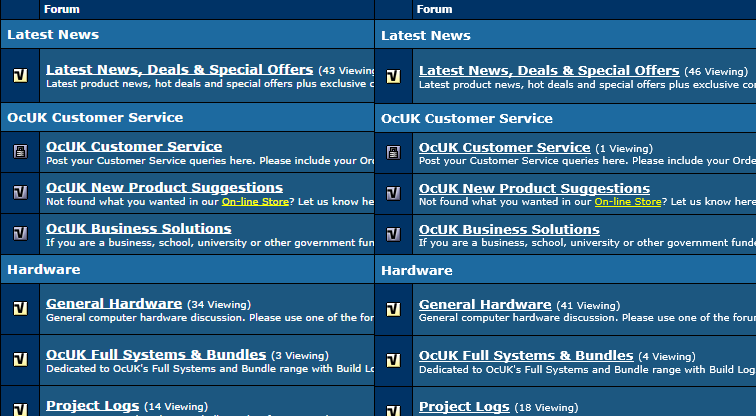The width and height of the screenshot is (756, 416).
Task: Click the "(46 Viewing)" count text
Action: click(716, 72)
